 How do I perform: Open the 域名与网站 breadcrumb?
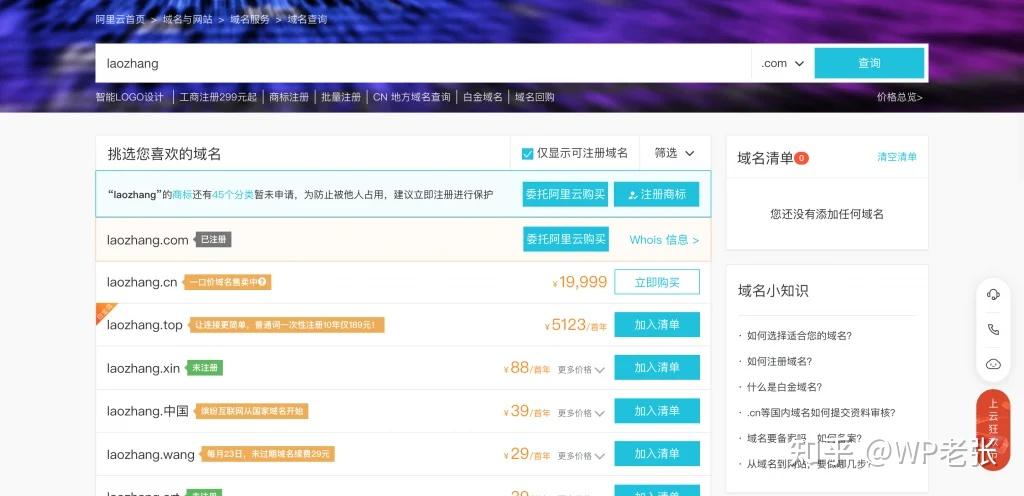click(x=187, y=19)
